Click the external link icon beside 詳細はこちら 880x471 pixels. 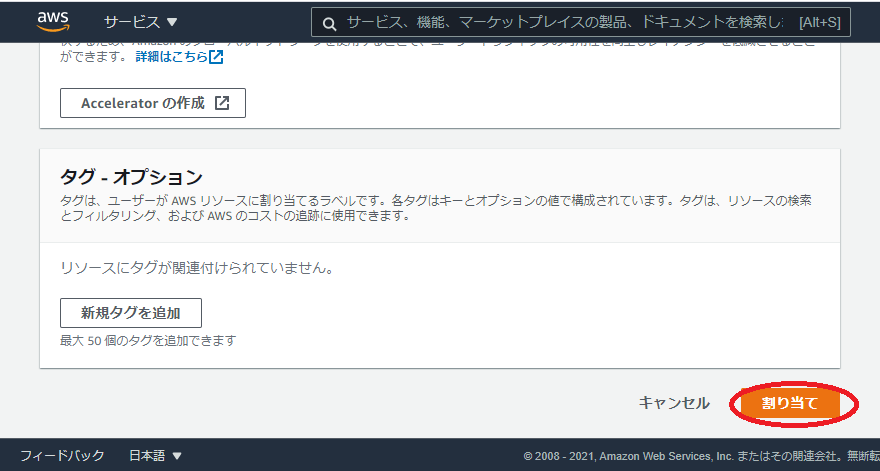pos(216,57)
